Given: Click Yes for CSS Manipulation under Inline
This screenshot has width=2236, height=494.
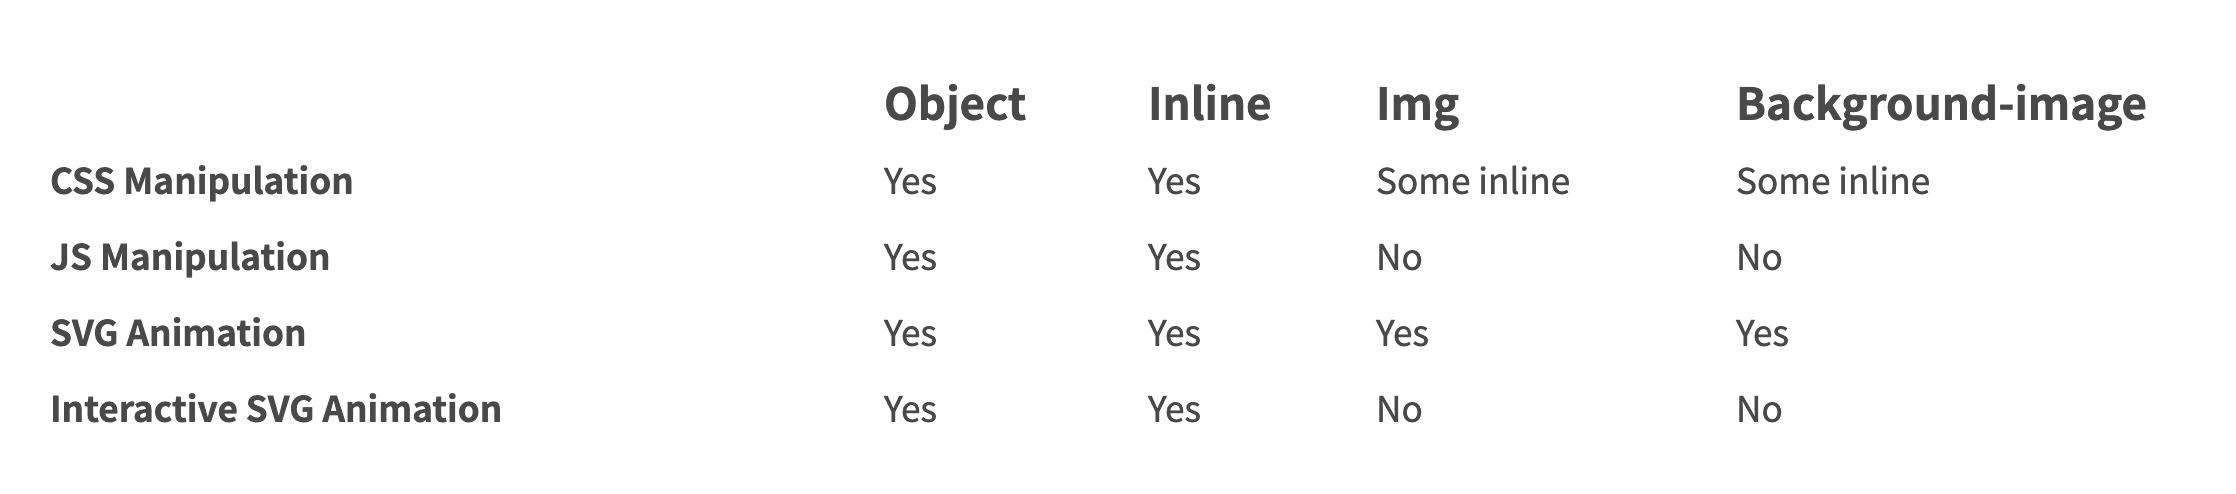Looking at the screenshot, I should click(x=1173, y=182).
